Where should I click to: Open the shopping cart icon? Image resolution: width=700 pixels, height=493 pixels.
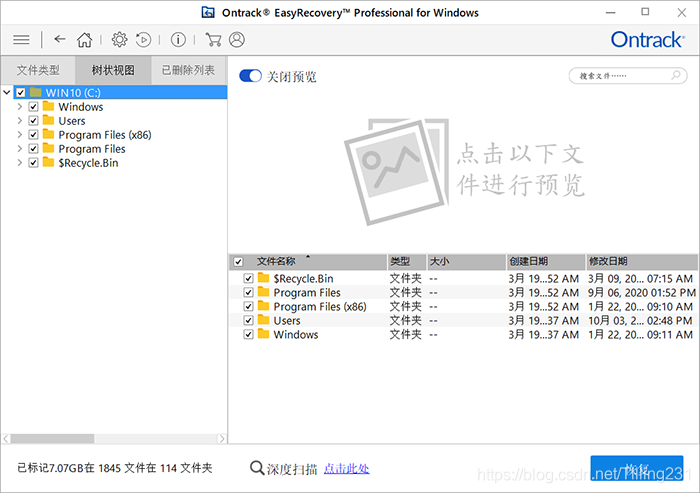pyautogui.click(x=213, y=40)
